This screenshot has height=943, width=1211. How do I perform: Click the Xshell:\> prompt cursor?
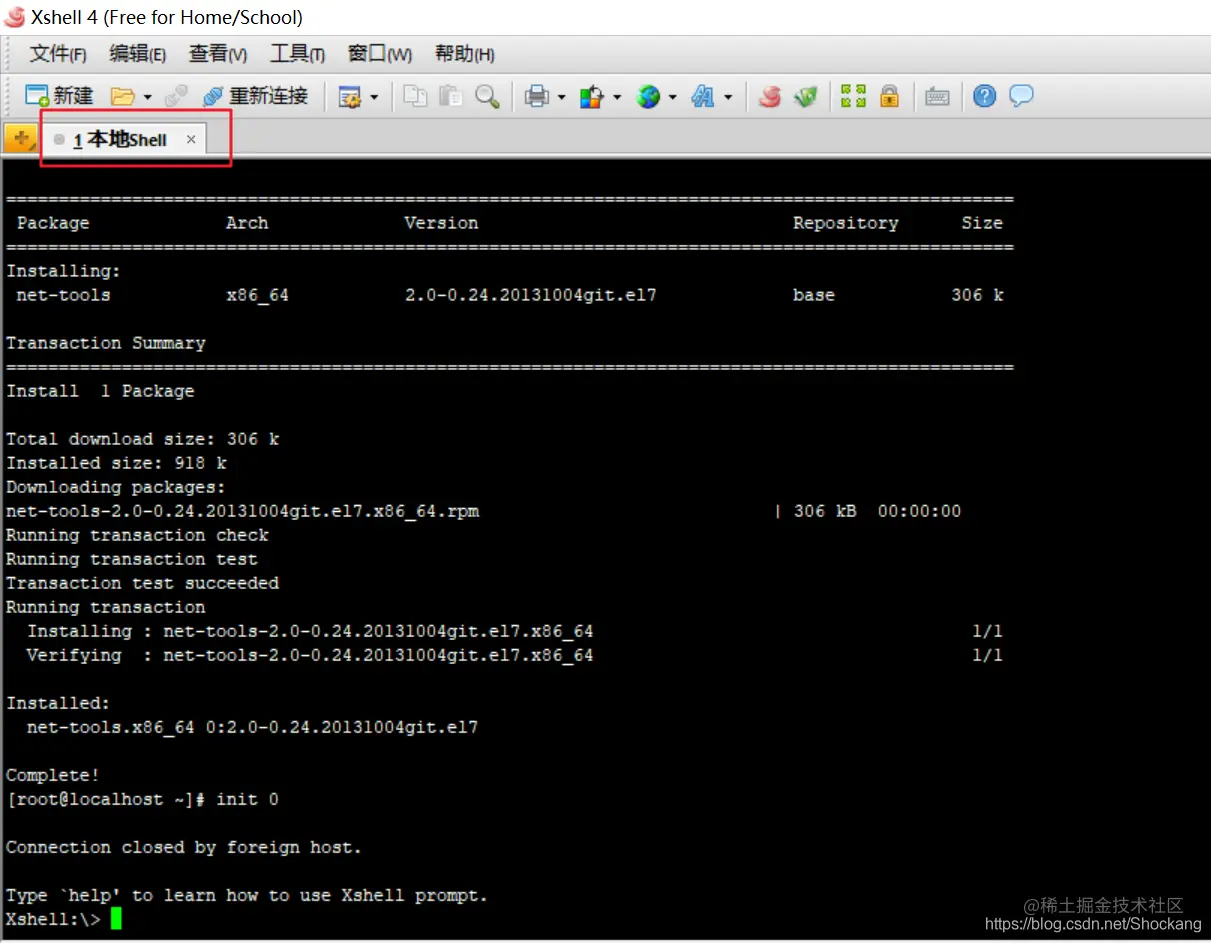pos(116,918)
